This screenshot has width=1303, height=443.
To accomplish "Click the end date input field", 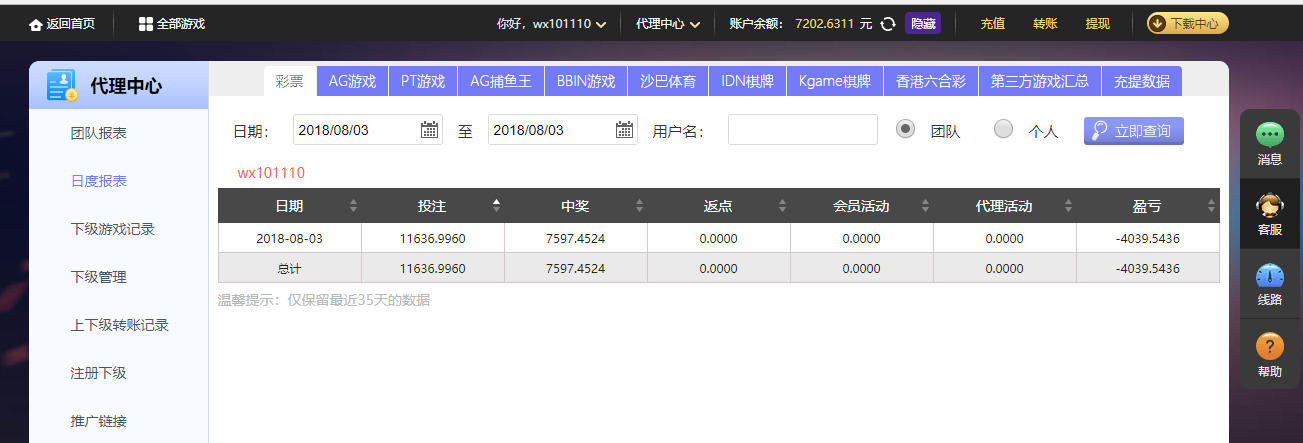I will (563, 130).
